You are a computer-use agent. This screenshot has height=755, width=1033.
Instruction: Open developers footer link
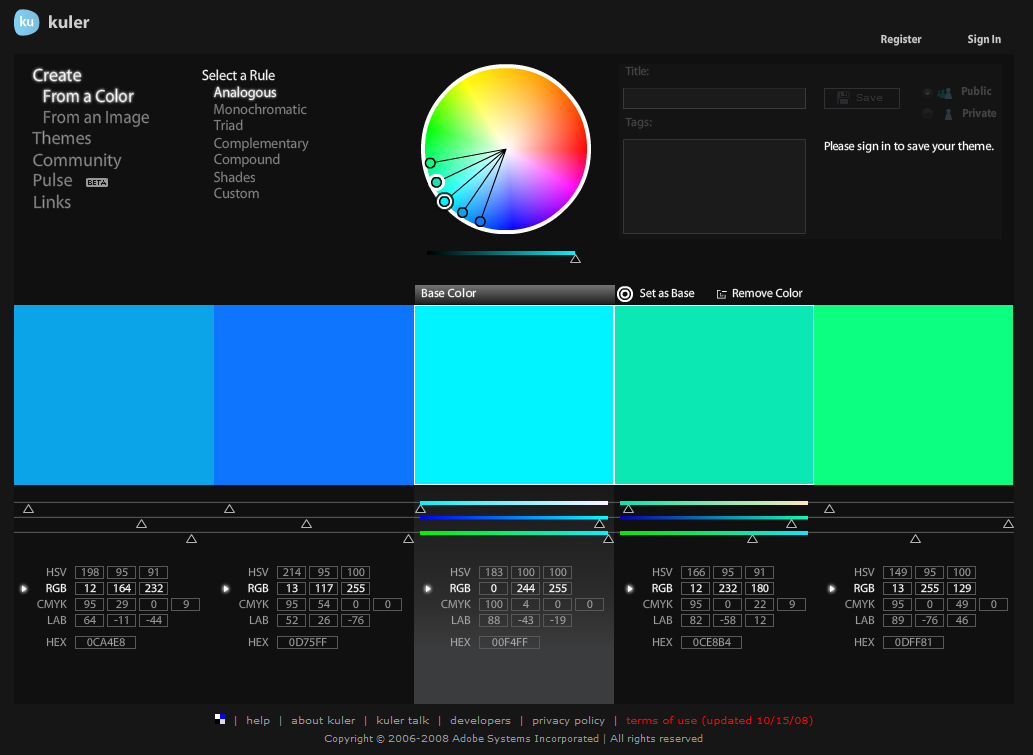click(x=480, y=721)
